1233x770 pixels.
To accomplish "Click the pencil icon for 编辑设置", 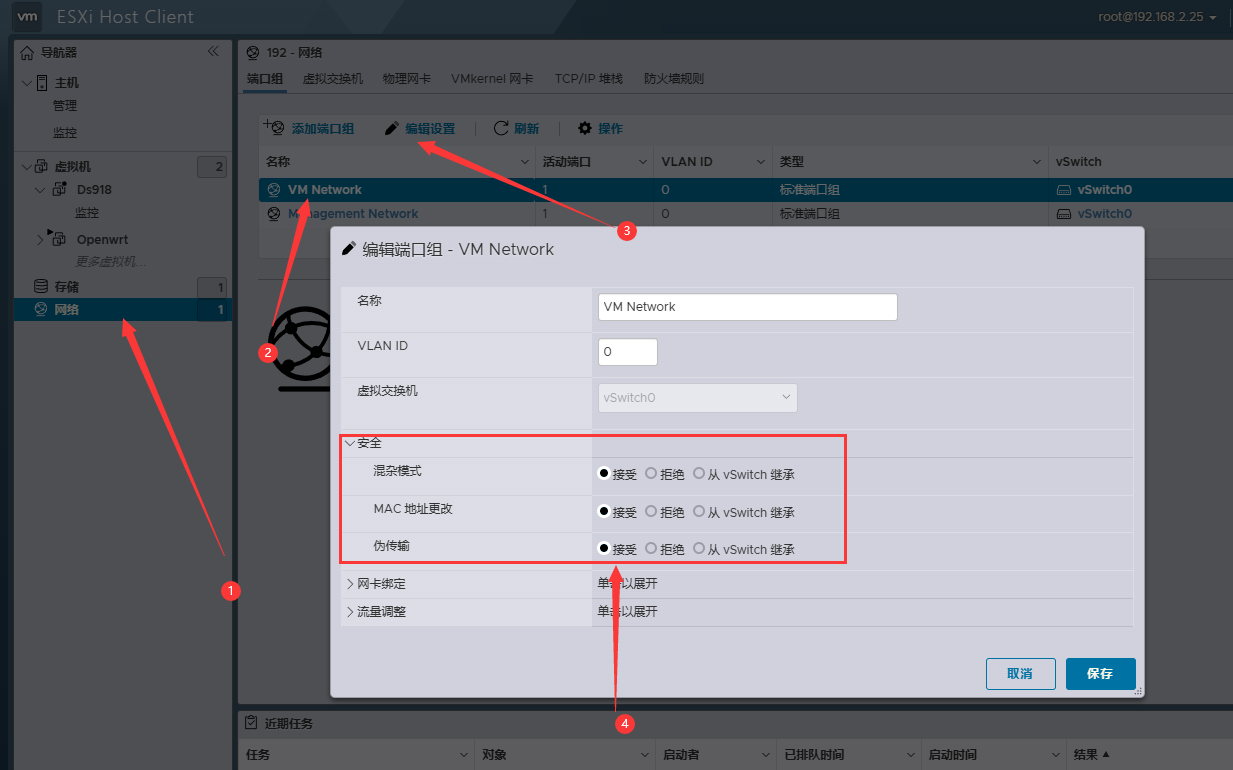I will [392, 128].
